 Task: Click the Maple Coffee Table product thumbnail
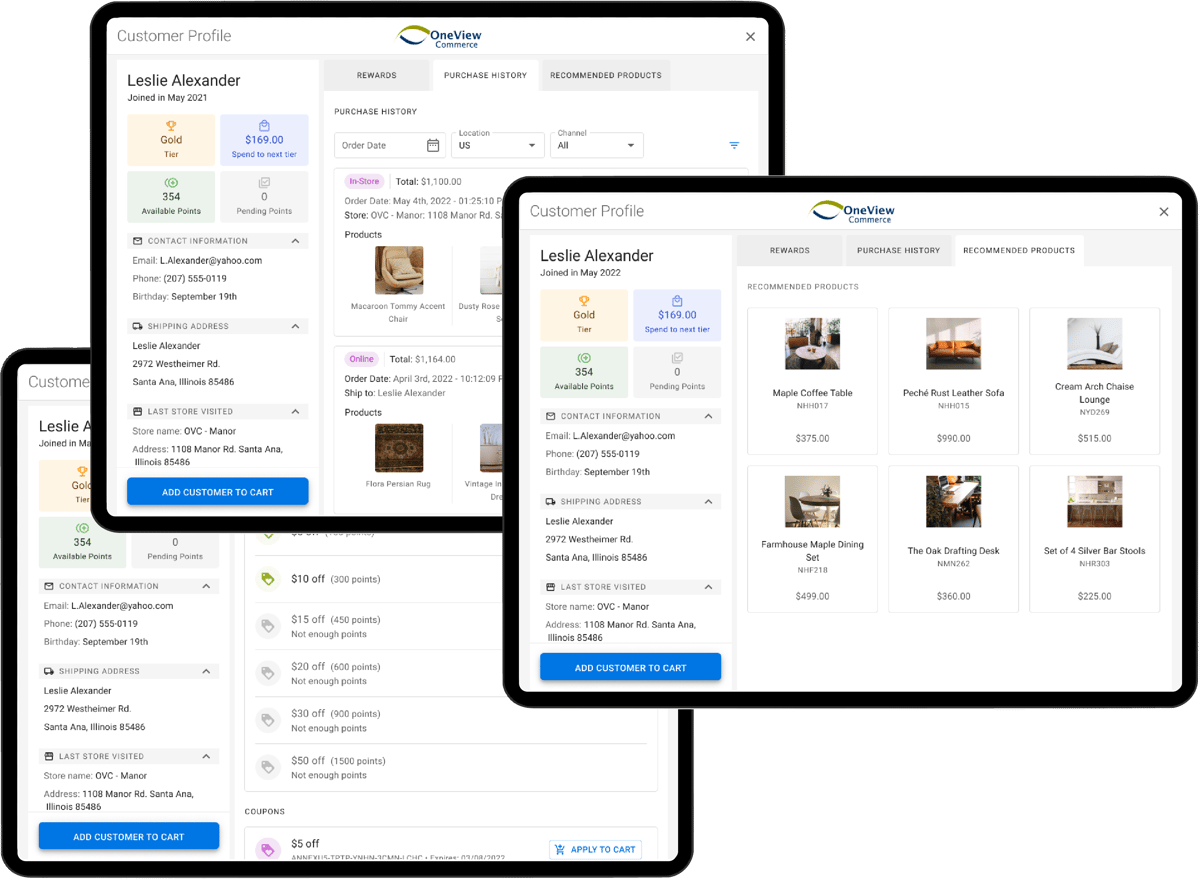811,343
